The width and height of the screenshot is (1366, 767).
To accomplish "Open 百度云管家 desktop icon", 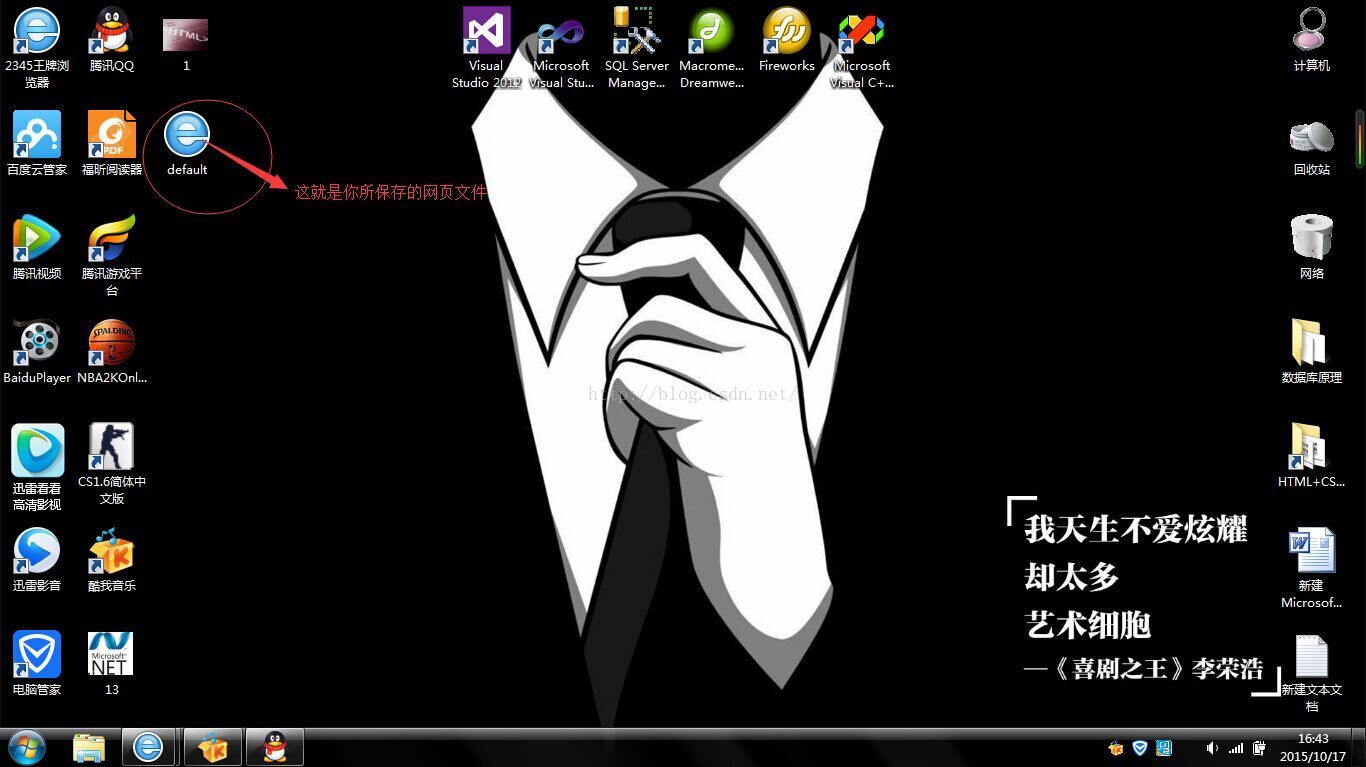I will [37, 144].
